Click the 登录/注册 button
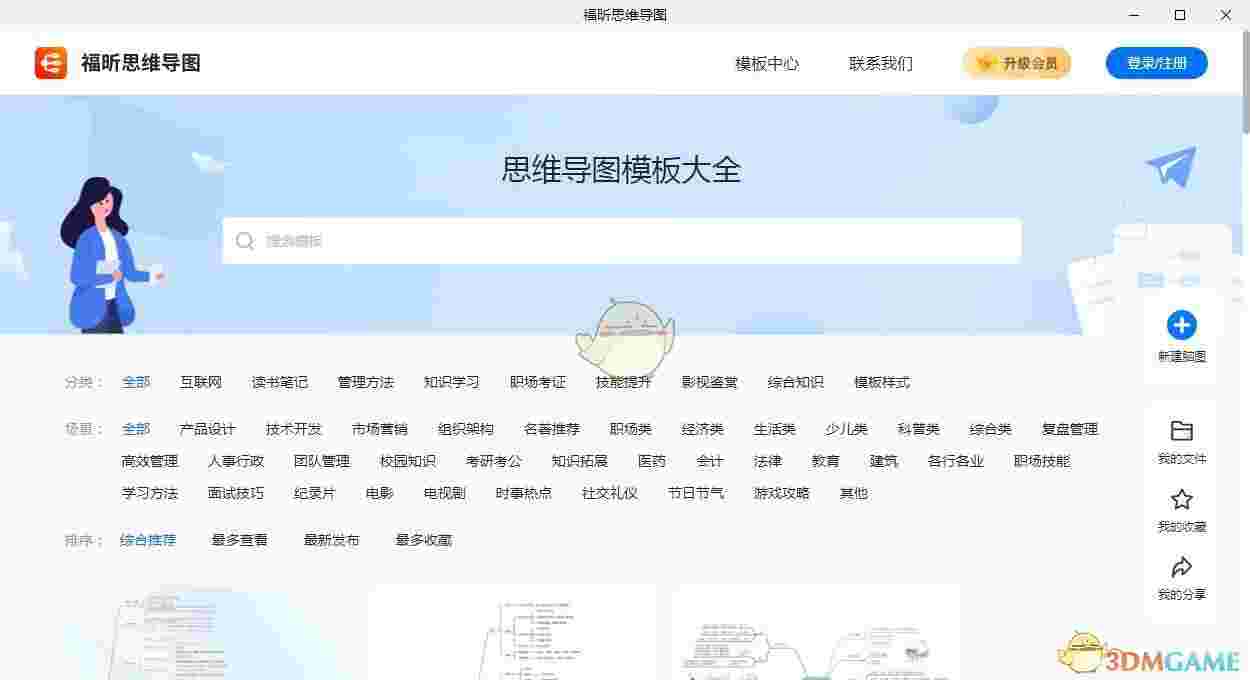Image resolution: width=1250 pixels, height=680 pixels. click(x=1156, y=62)
